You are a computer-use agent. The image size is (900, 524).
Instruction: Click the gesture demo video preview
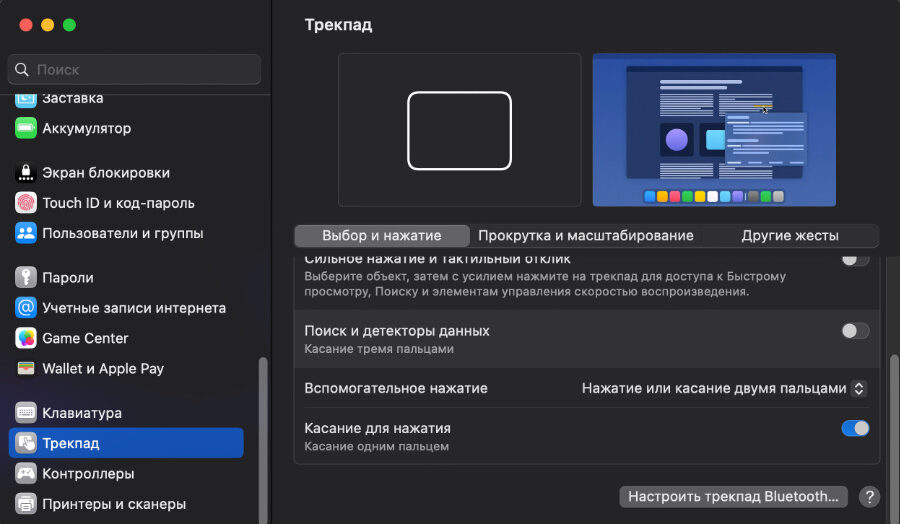(x=714, y=130)
